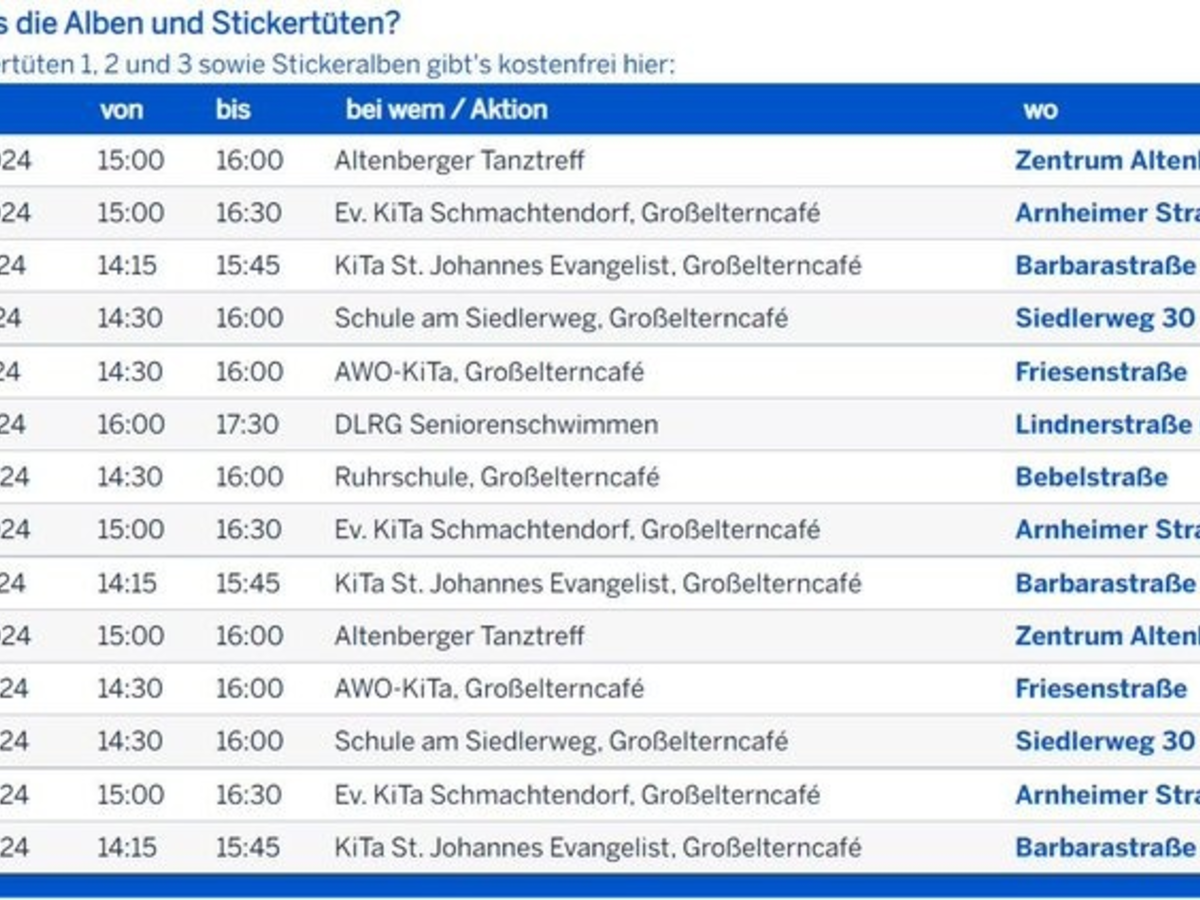
Task: Open the lower Friesenstraße link
Action: point(1101,689)
